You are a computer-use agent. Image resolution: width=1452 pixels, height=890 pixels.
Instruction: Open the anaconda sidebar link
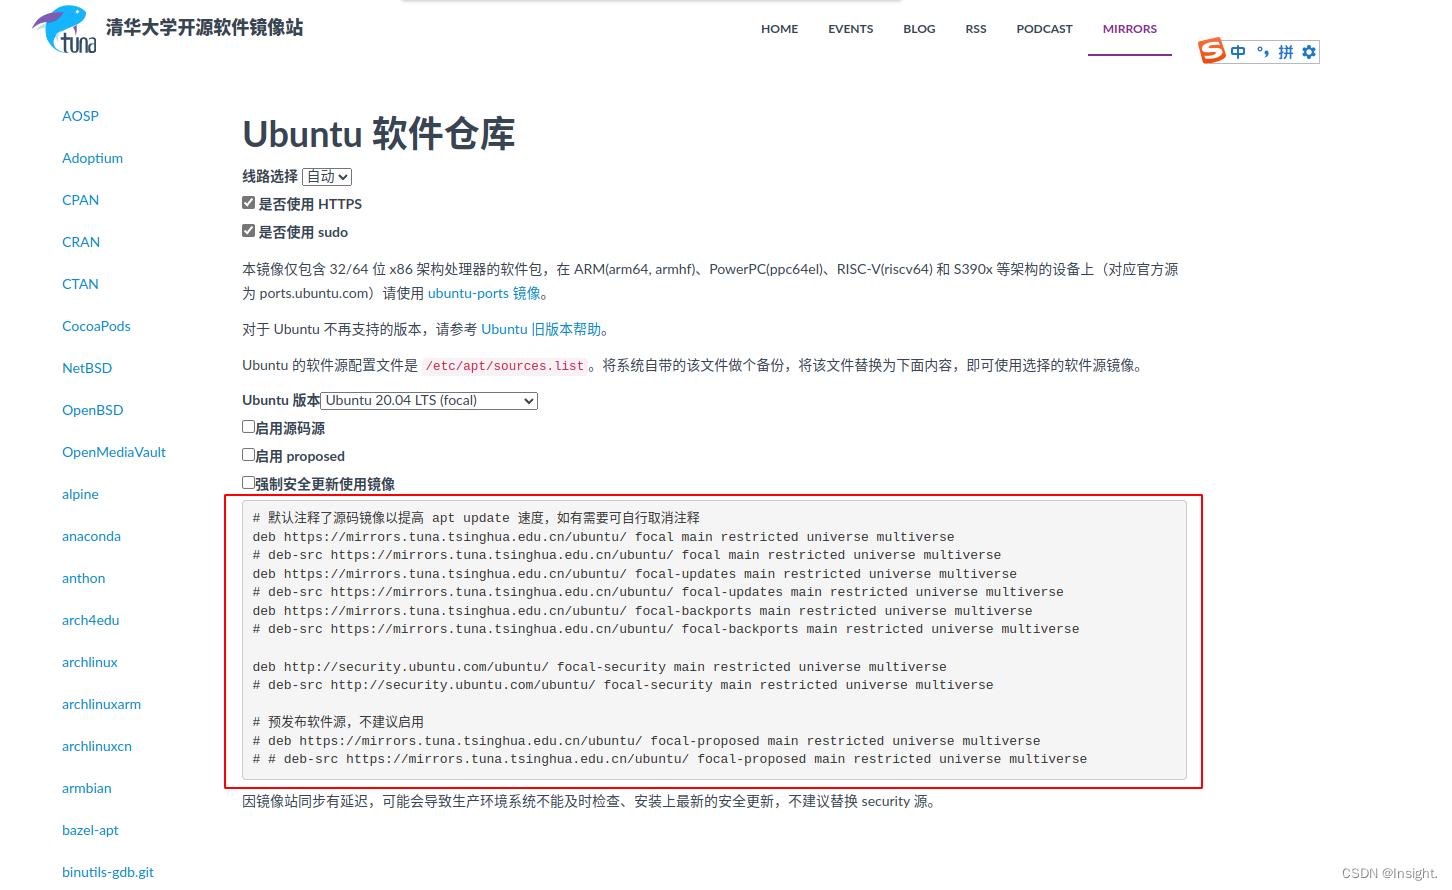[91, 536]
